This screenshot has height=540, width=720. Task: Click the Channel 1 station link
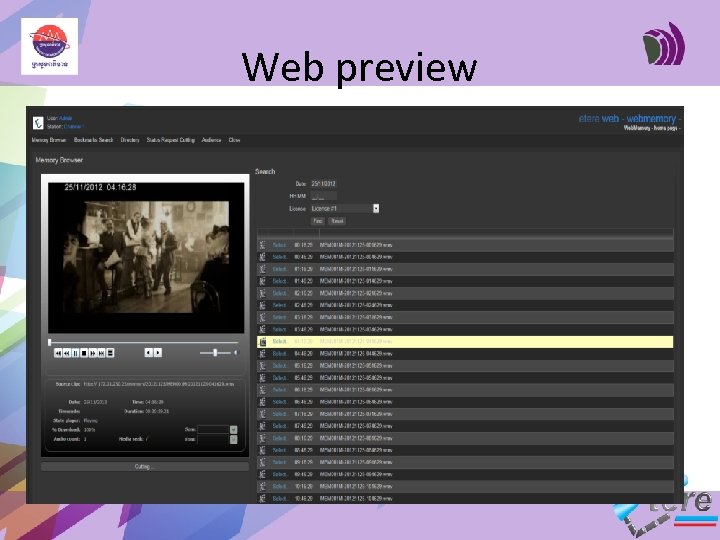74,126
